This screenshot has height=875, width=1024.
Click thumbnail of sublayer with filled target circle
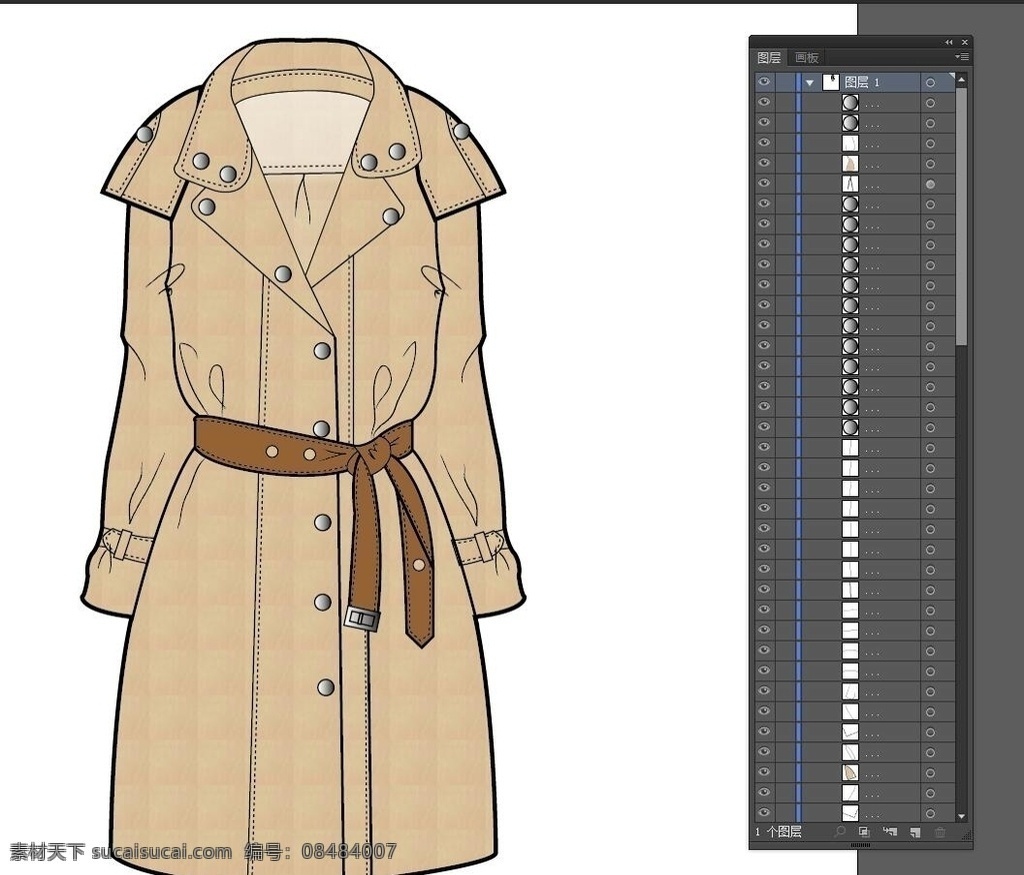tap(850, 184)
